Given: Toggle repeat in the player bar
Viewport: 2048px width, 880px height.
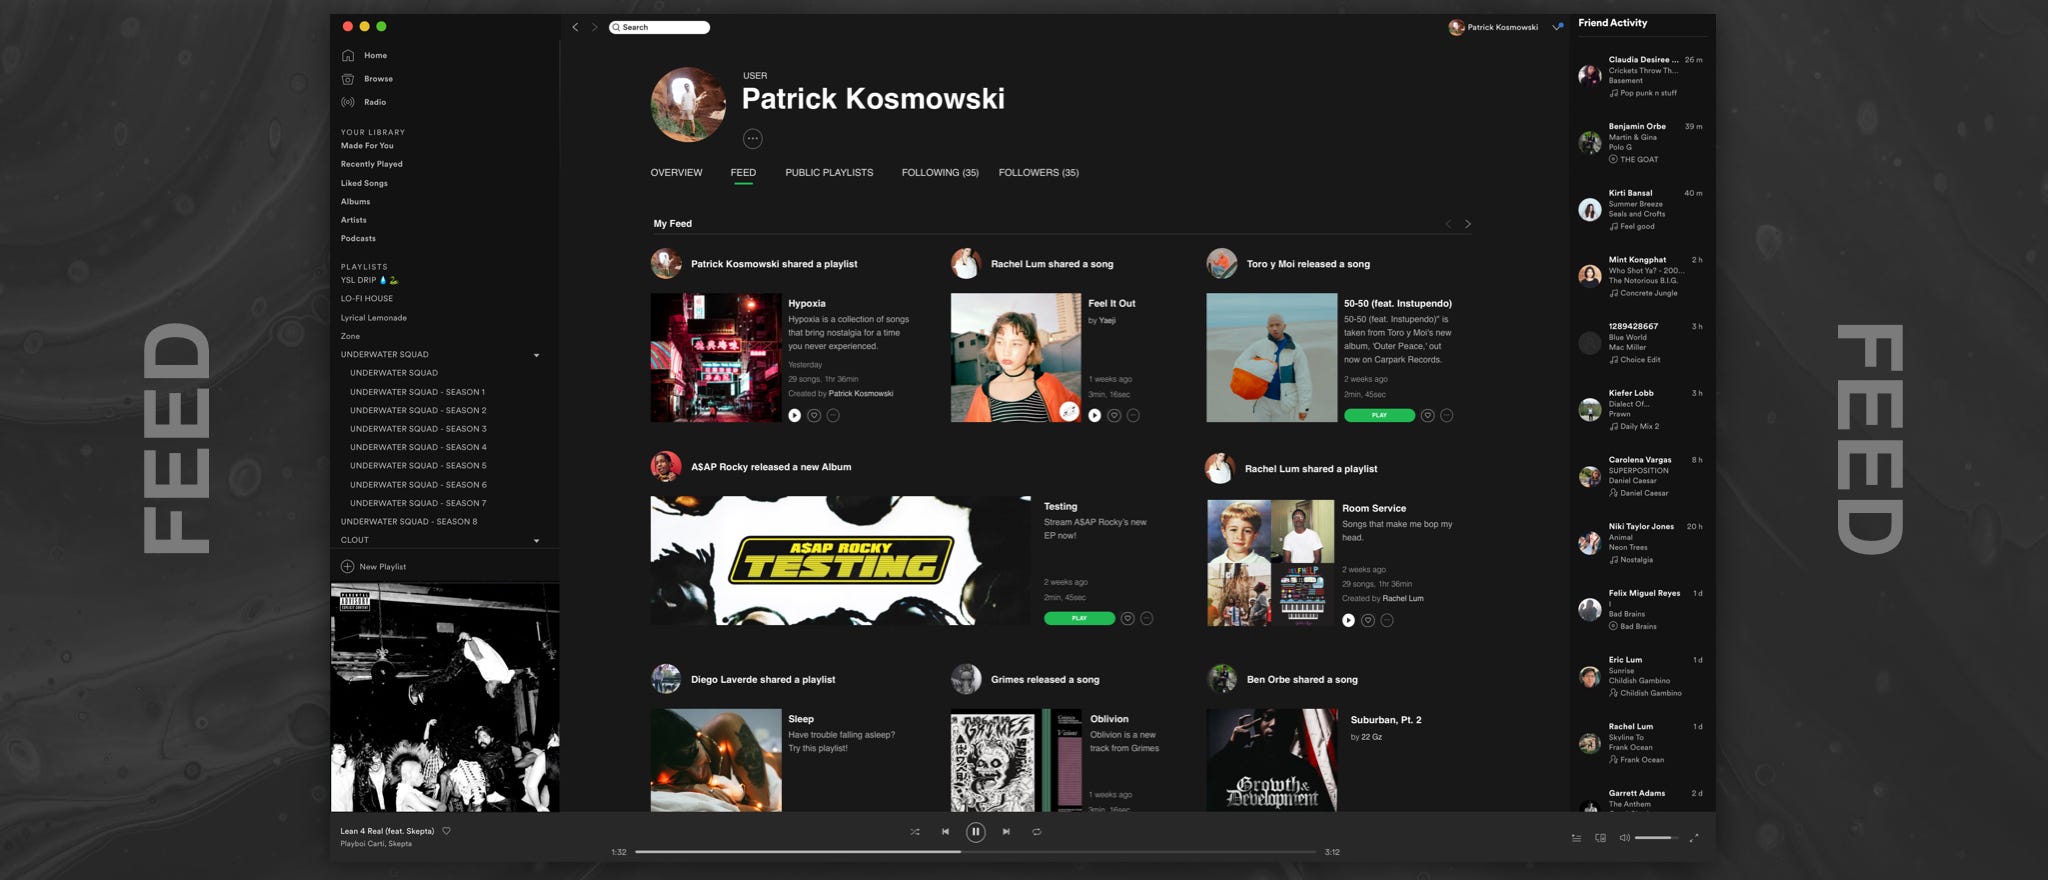Looking at the screenshot, I should (x=1037, y=831).
